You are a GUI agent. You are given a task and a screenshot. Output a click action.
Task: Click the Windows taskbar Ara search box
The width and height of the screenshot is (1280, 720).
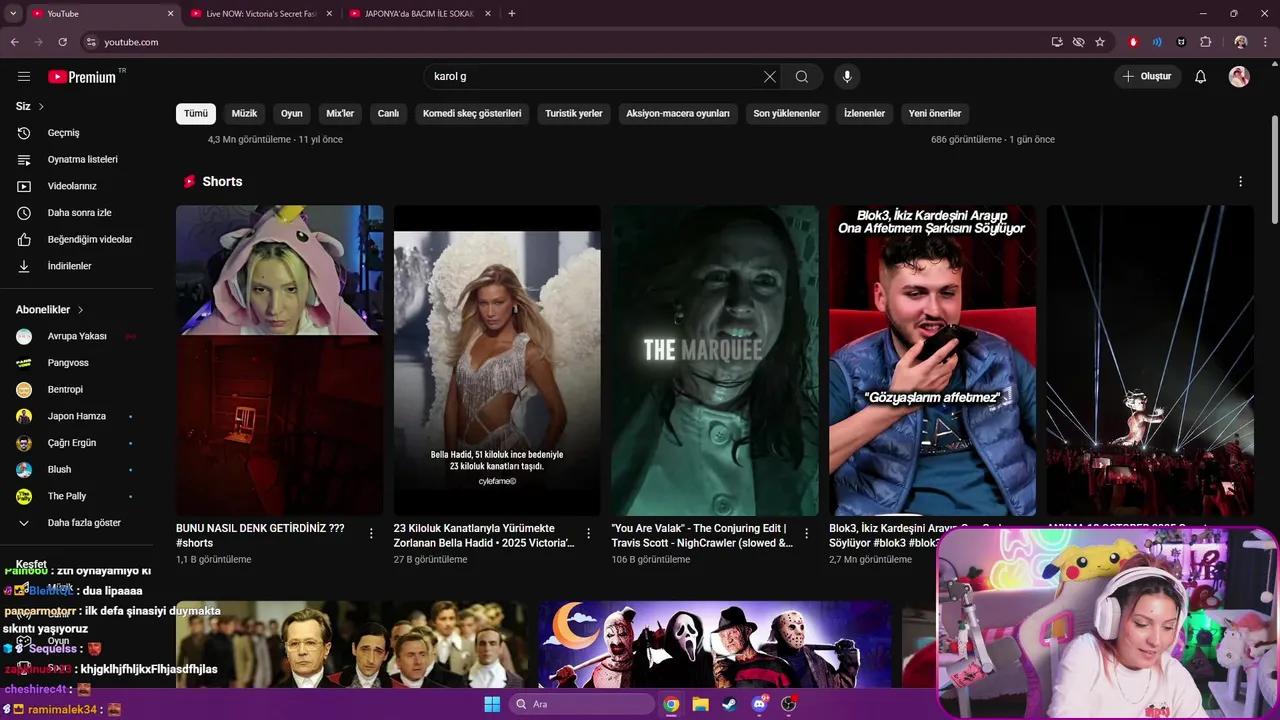click(x=581, y=704)
